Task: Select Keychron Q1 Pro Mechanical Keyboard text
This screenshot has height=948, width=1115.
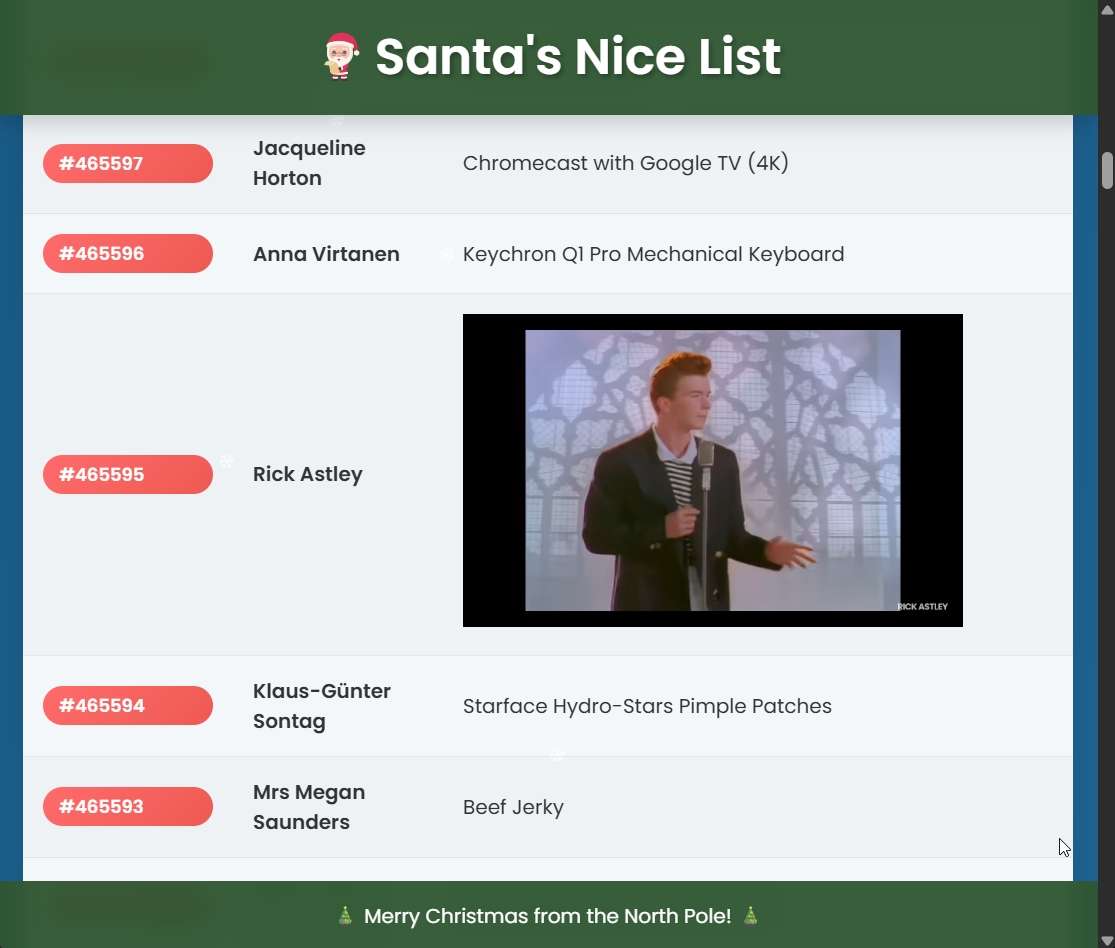Action: click(653, 254)
